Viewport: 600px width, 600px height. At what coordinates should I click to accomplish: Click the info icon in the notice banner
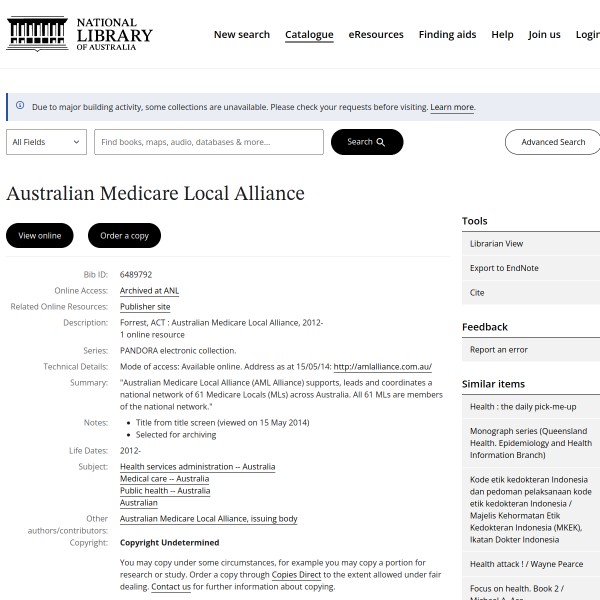tap(20, 106)
